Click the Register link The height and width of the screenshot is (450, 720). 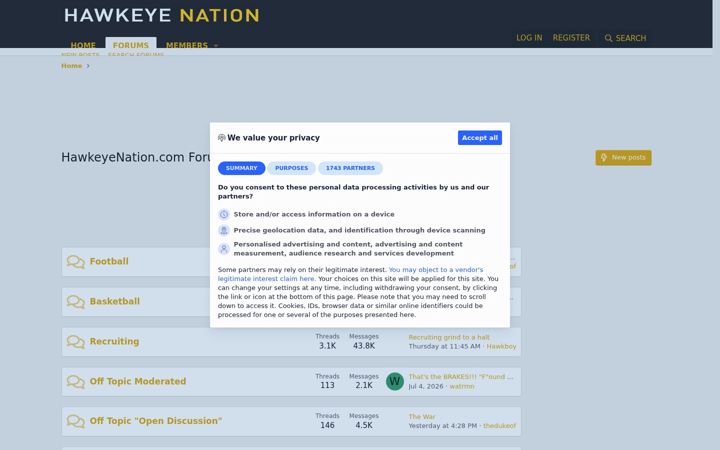coord(571,38)
